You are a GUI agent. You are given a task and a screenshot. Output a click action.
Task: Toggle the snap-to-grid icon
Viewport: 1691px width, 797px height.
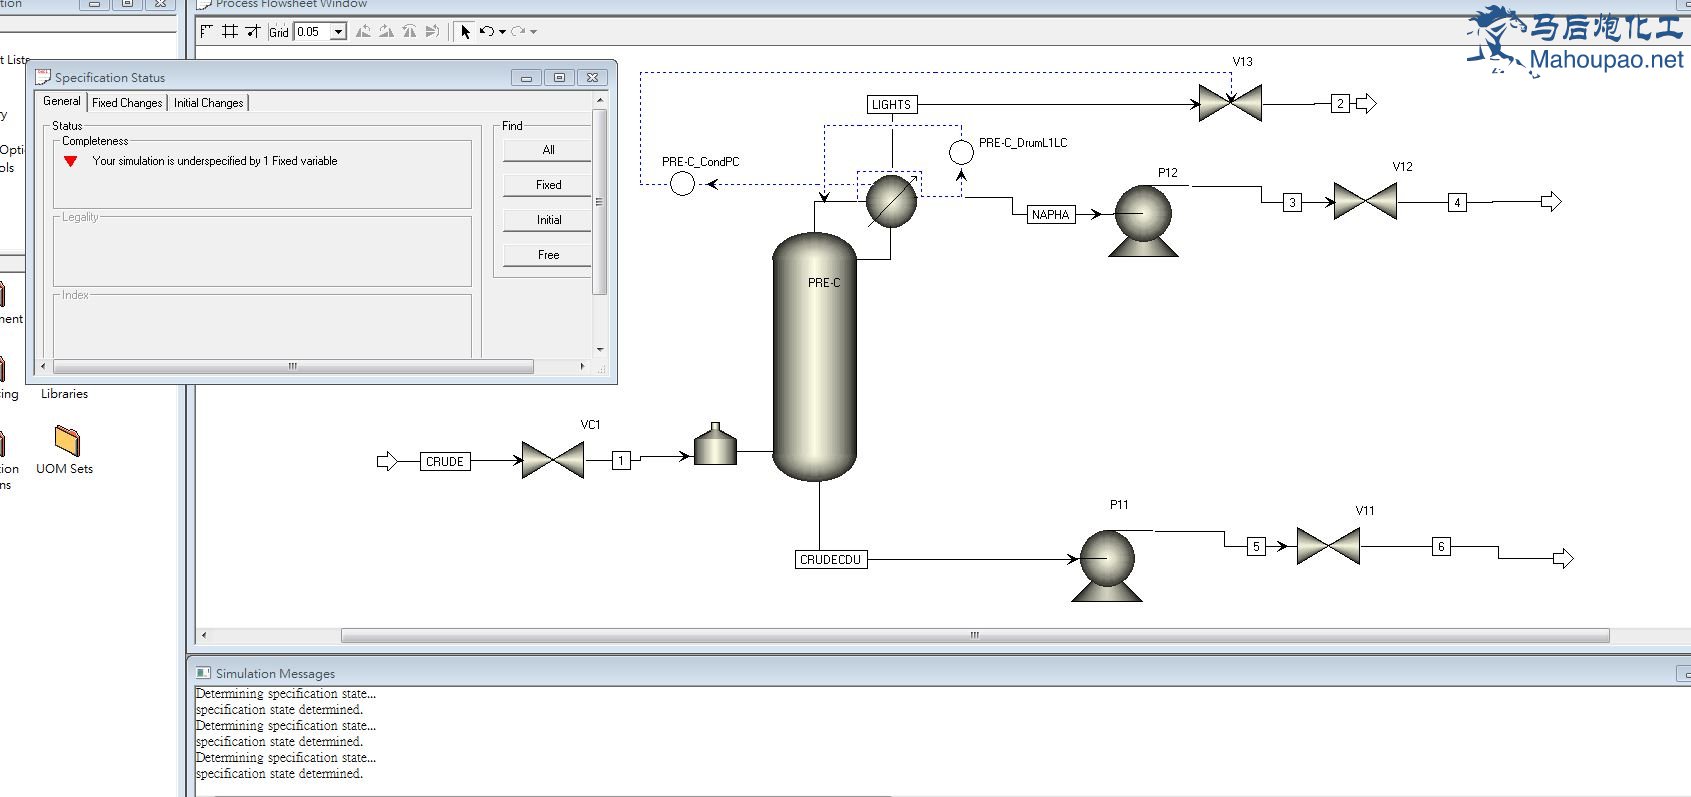[x=253, y=31]
